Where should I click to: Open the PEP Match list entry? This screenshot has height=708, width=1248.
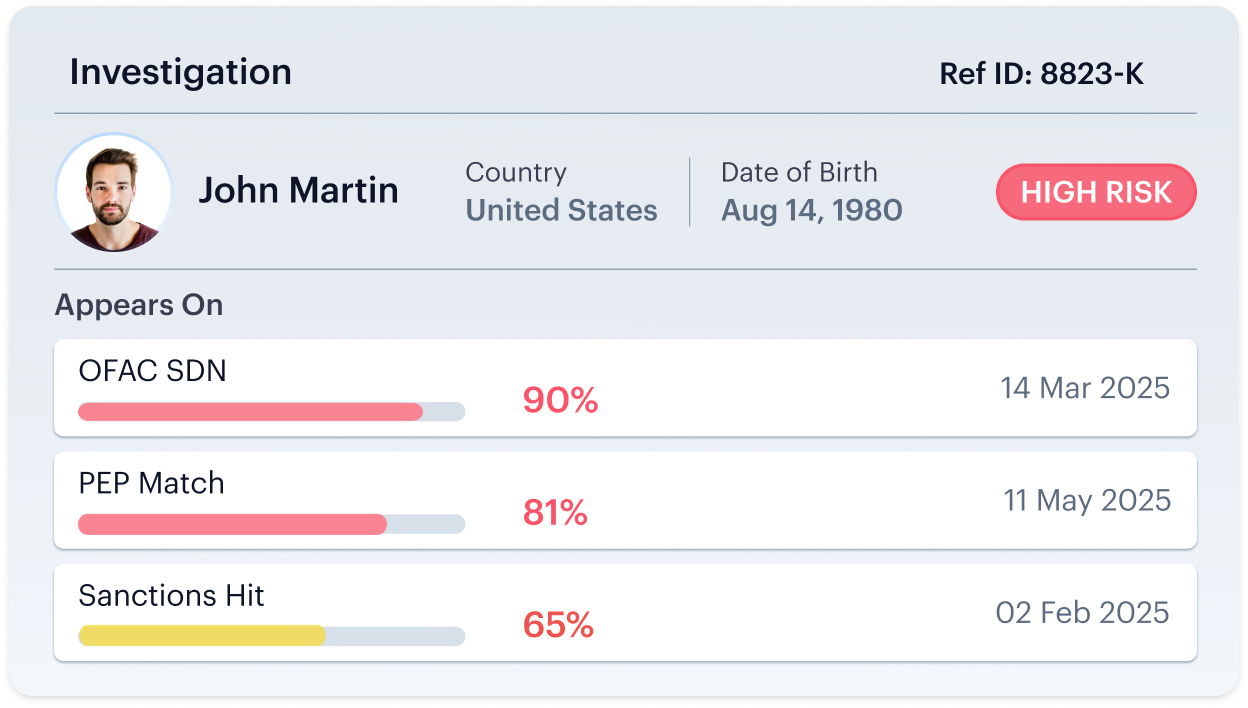[625, 500]
